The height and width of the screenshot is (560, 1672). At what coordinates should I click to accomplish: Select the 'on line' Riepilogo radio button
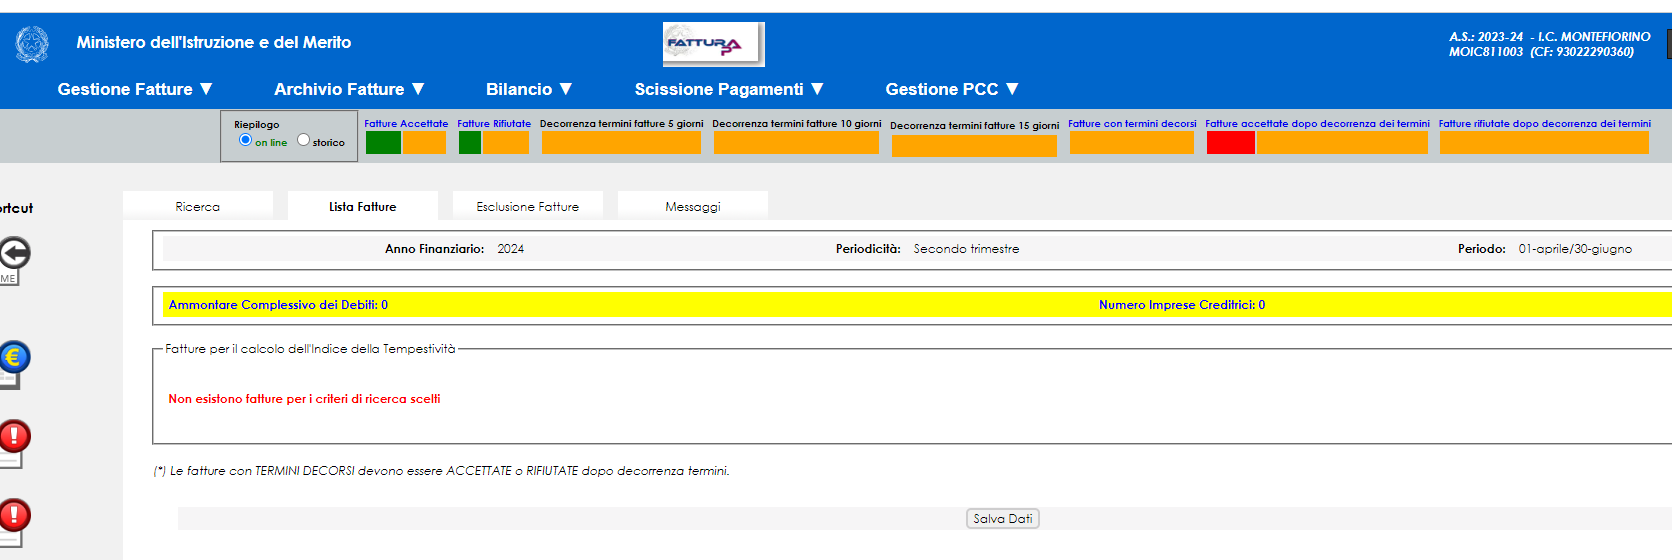coord(245,140)
